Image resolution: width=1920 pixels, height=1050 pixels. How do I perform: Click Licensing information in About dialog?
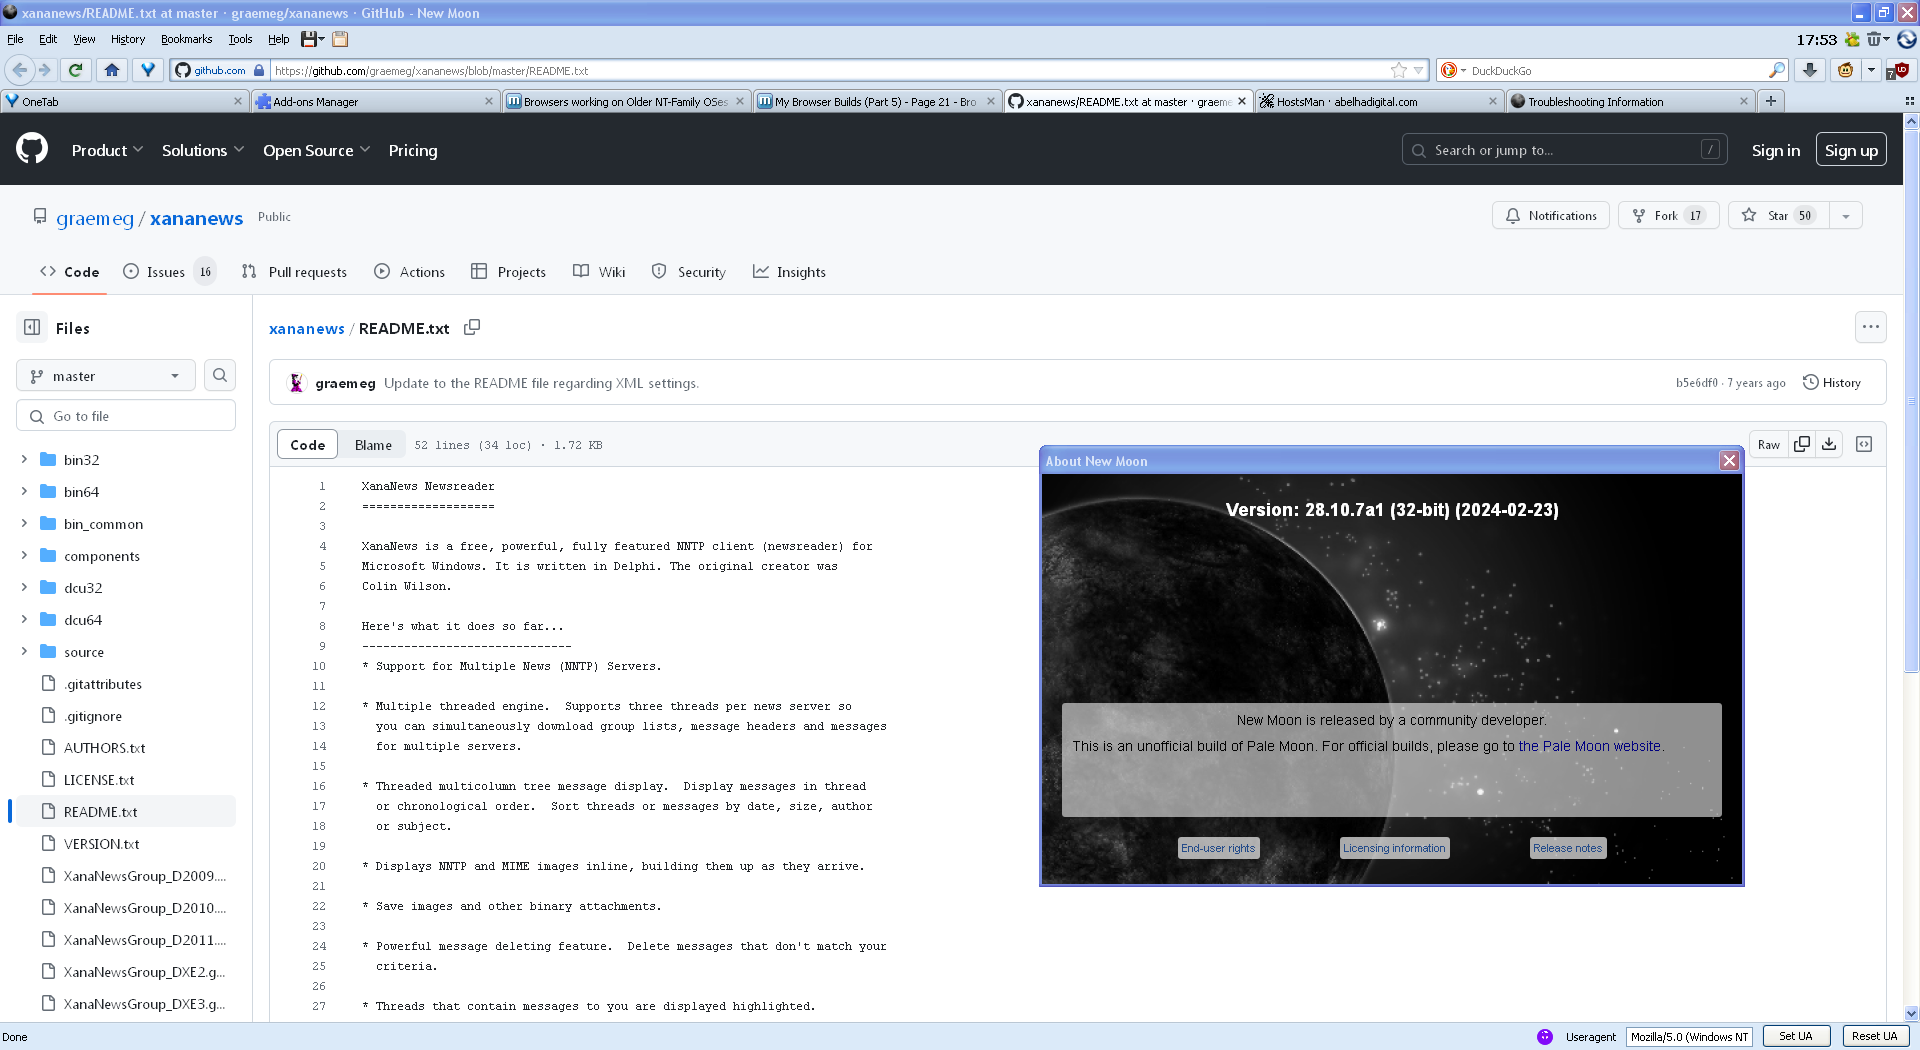coord(1394,848)
